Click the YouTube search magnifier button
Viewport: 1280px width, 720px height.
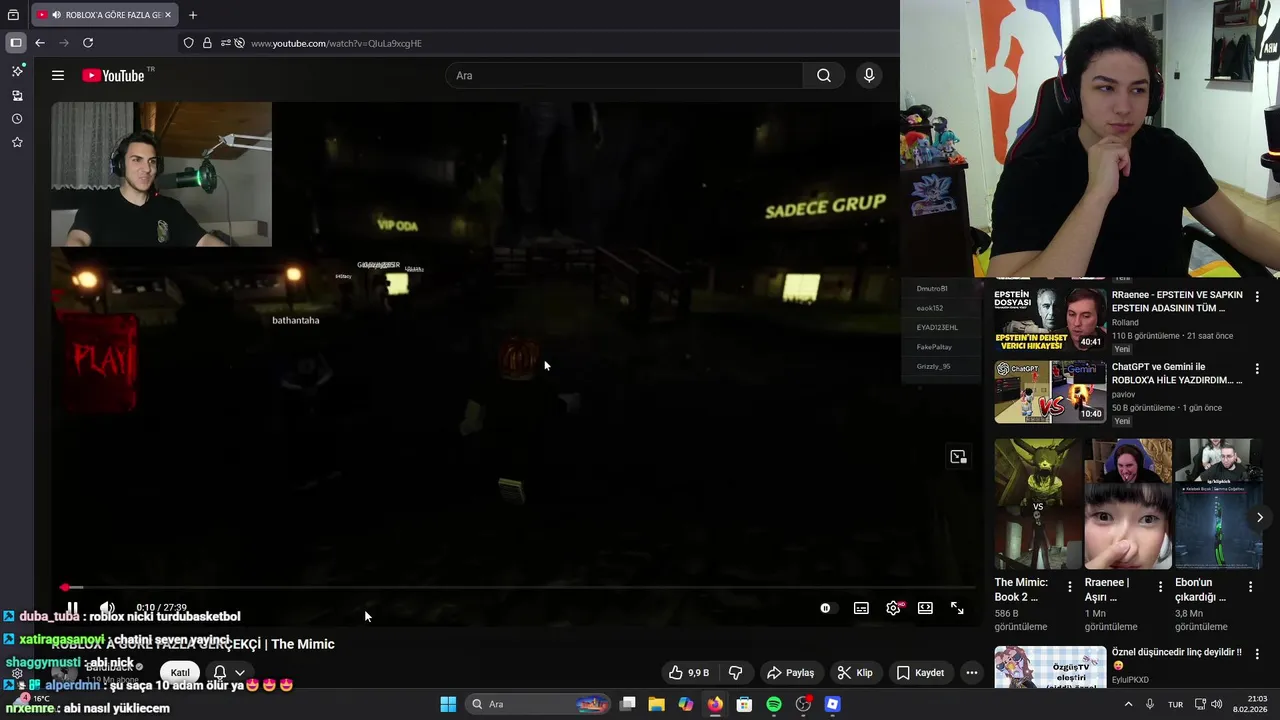[x=823, y=75]
